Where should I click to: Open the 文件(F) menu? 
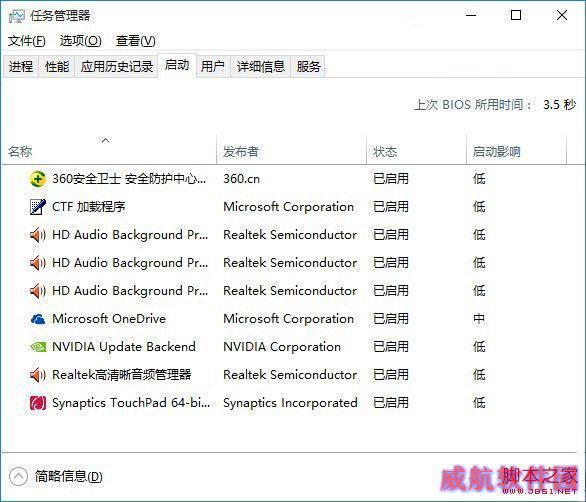[27, 41]
